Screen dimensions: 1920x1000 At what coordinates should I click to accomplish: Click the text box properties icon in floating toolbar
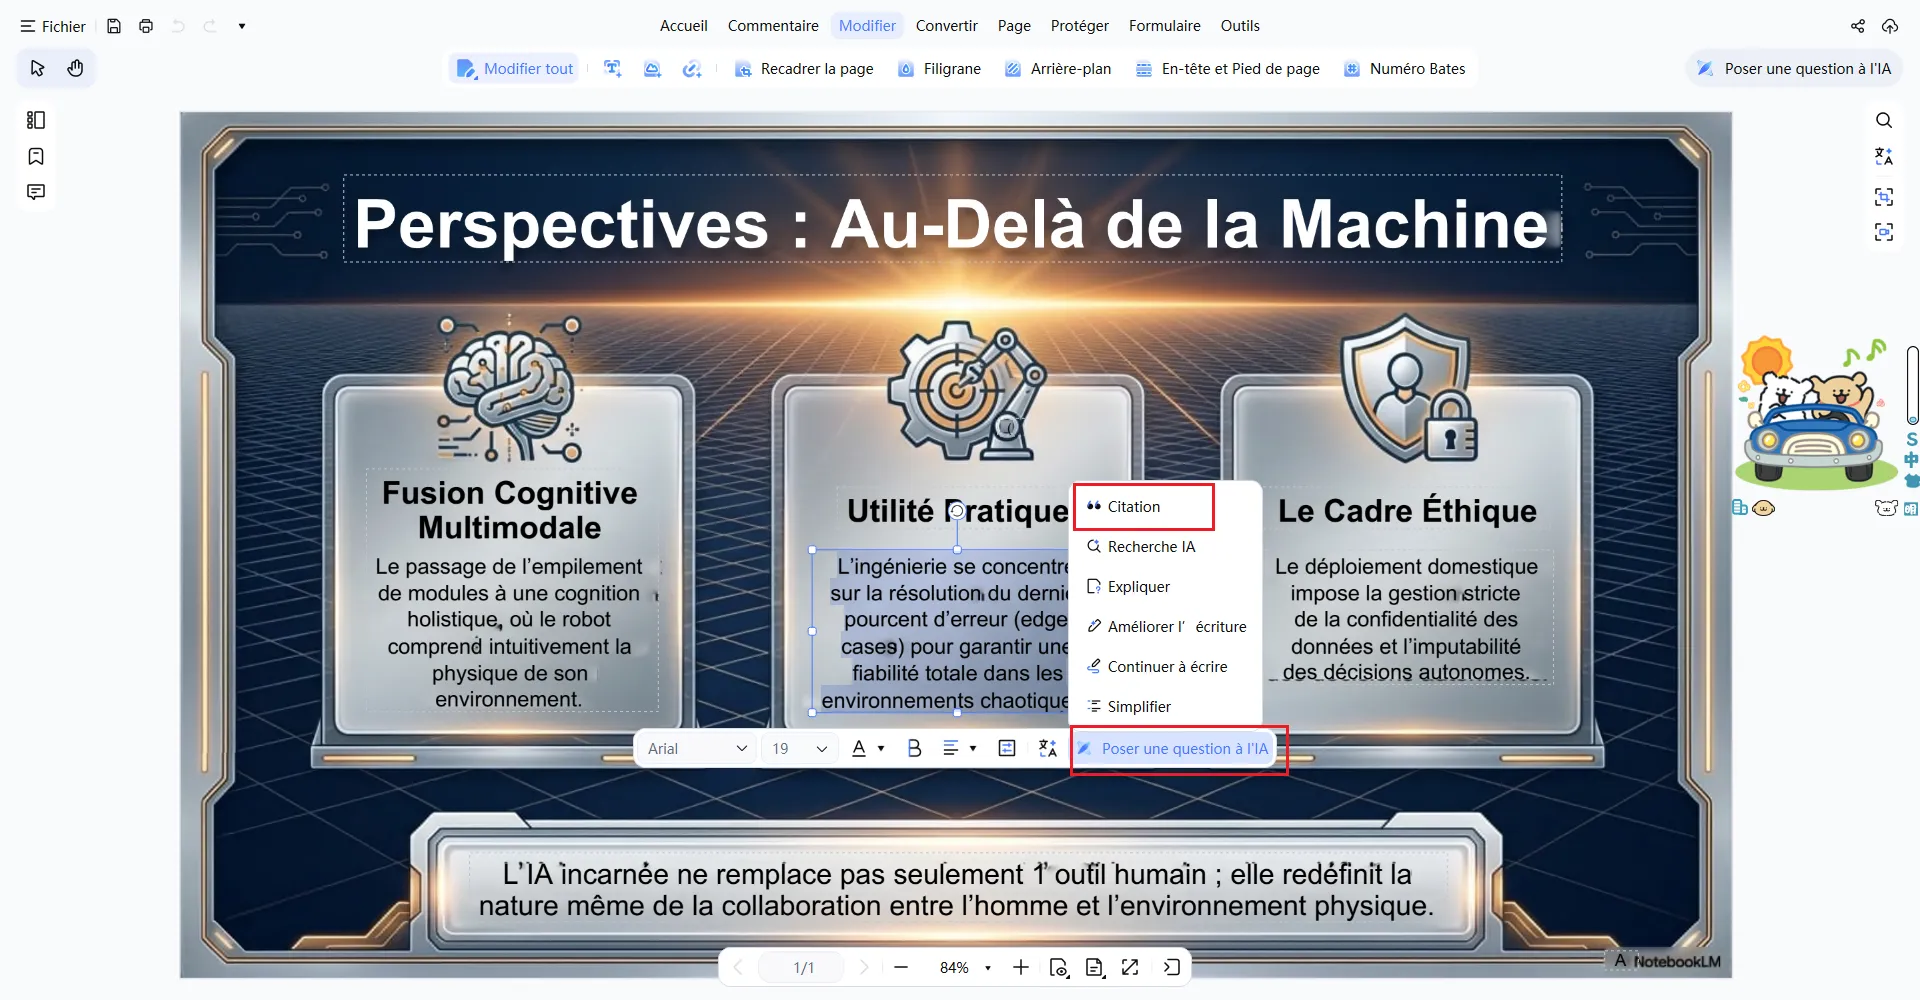click(x=1007, y=749)
